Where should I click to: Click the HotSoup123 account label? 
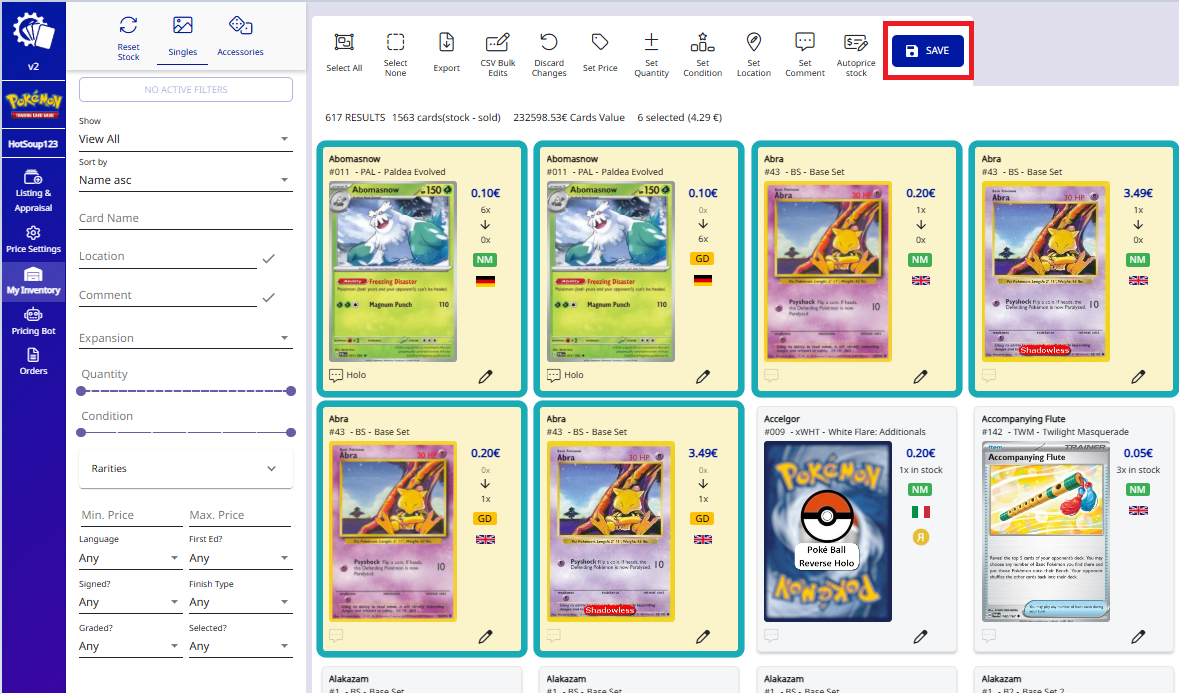point(33,144)
